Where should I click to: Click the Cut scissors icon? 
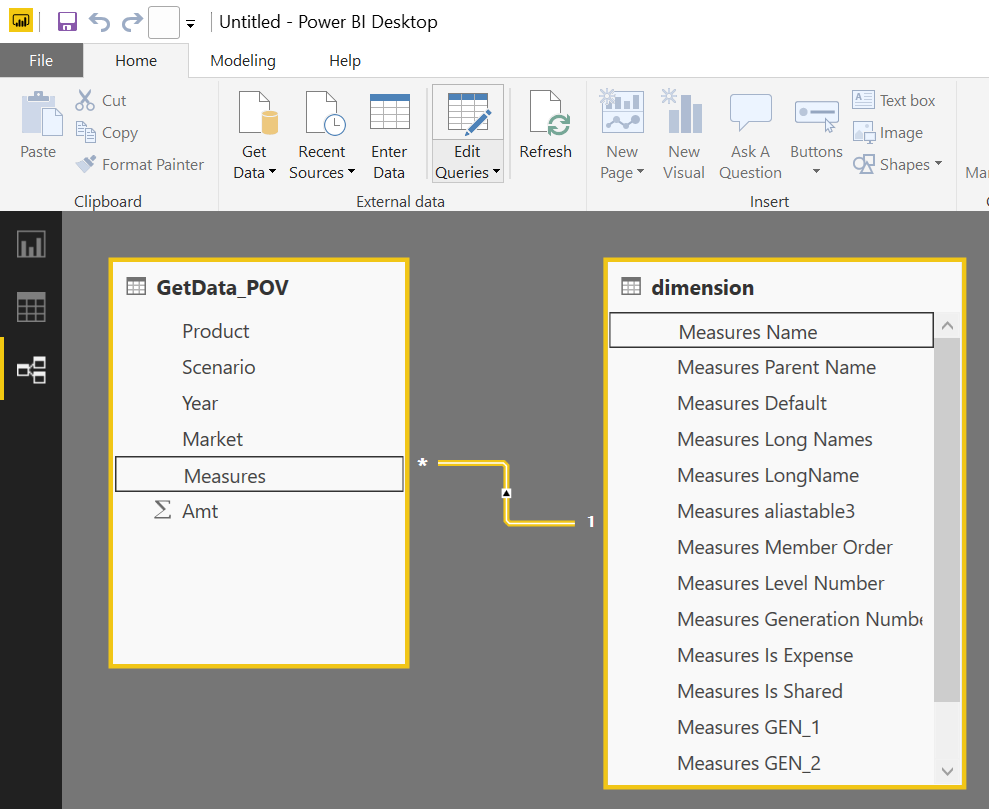tap(85, 100)
